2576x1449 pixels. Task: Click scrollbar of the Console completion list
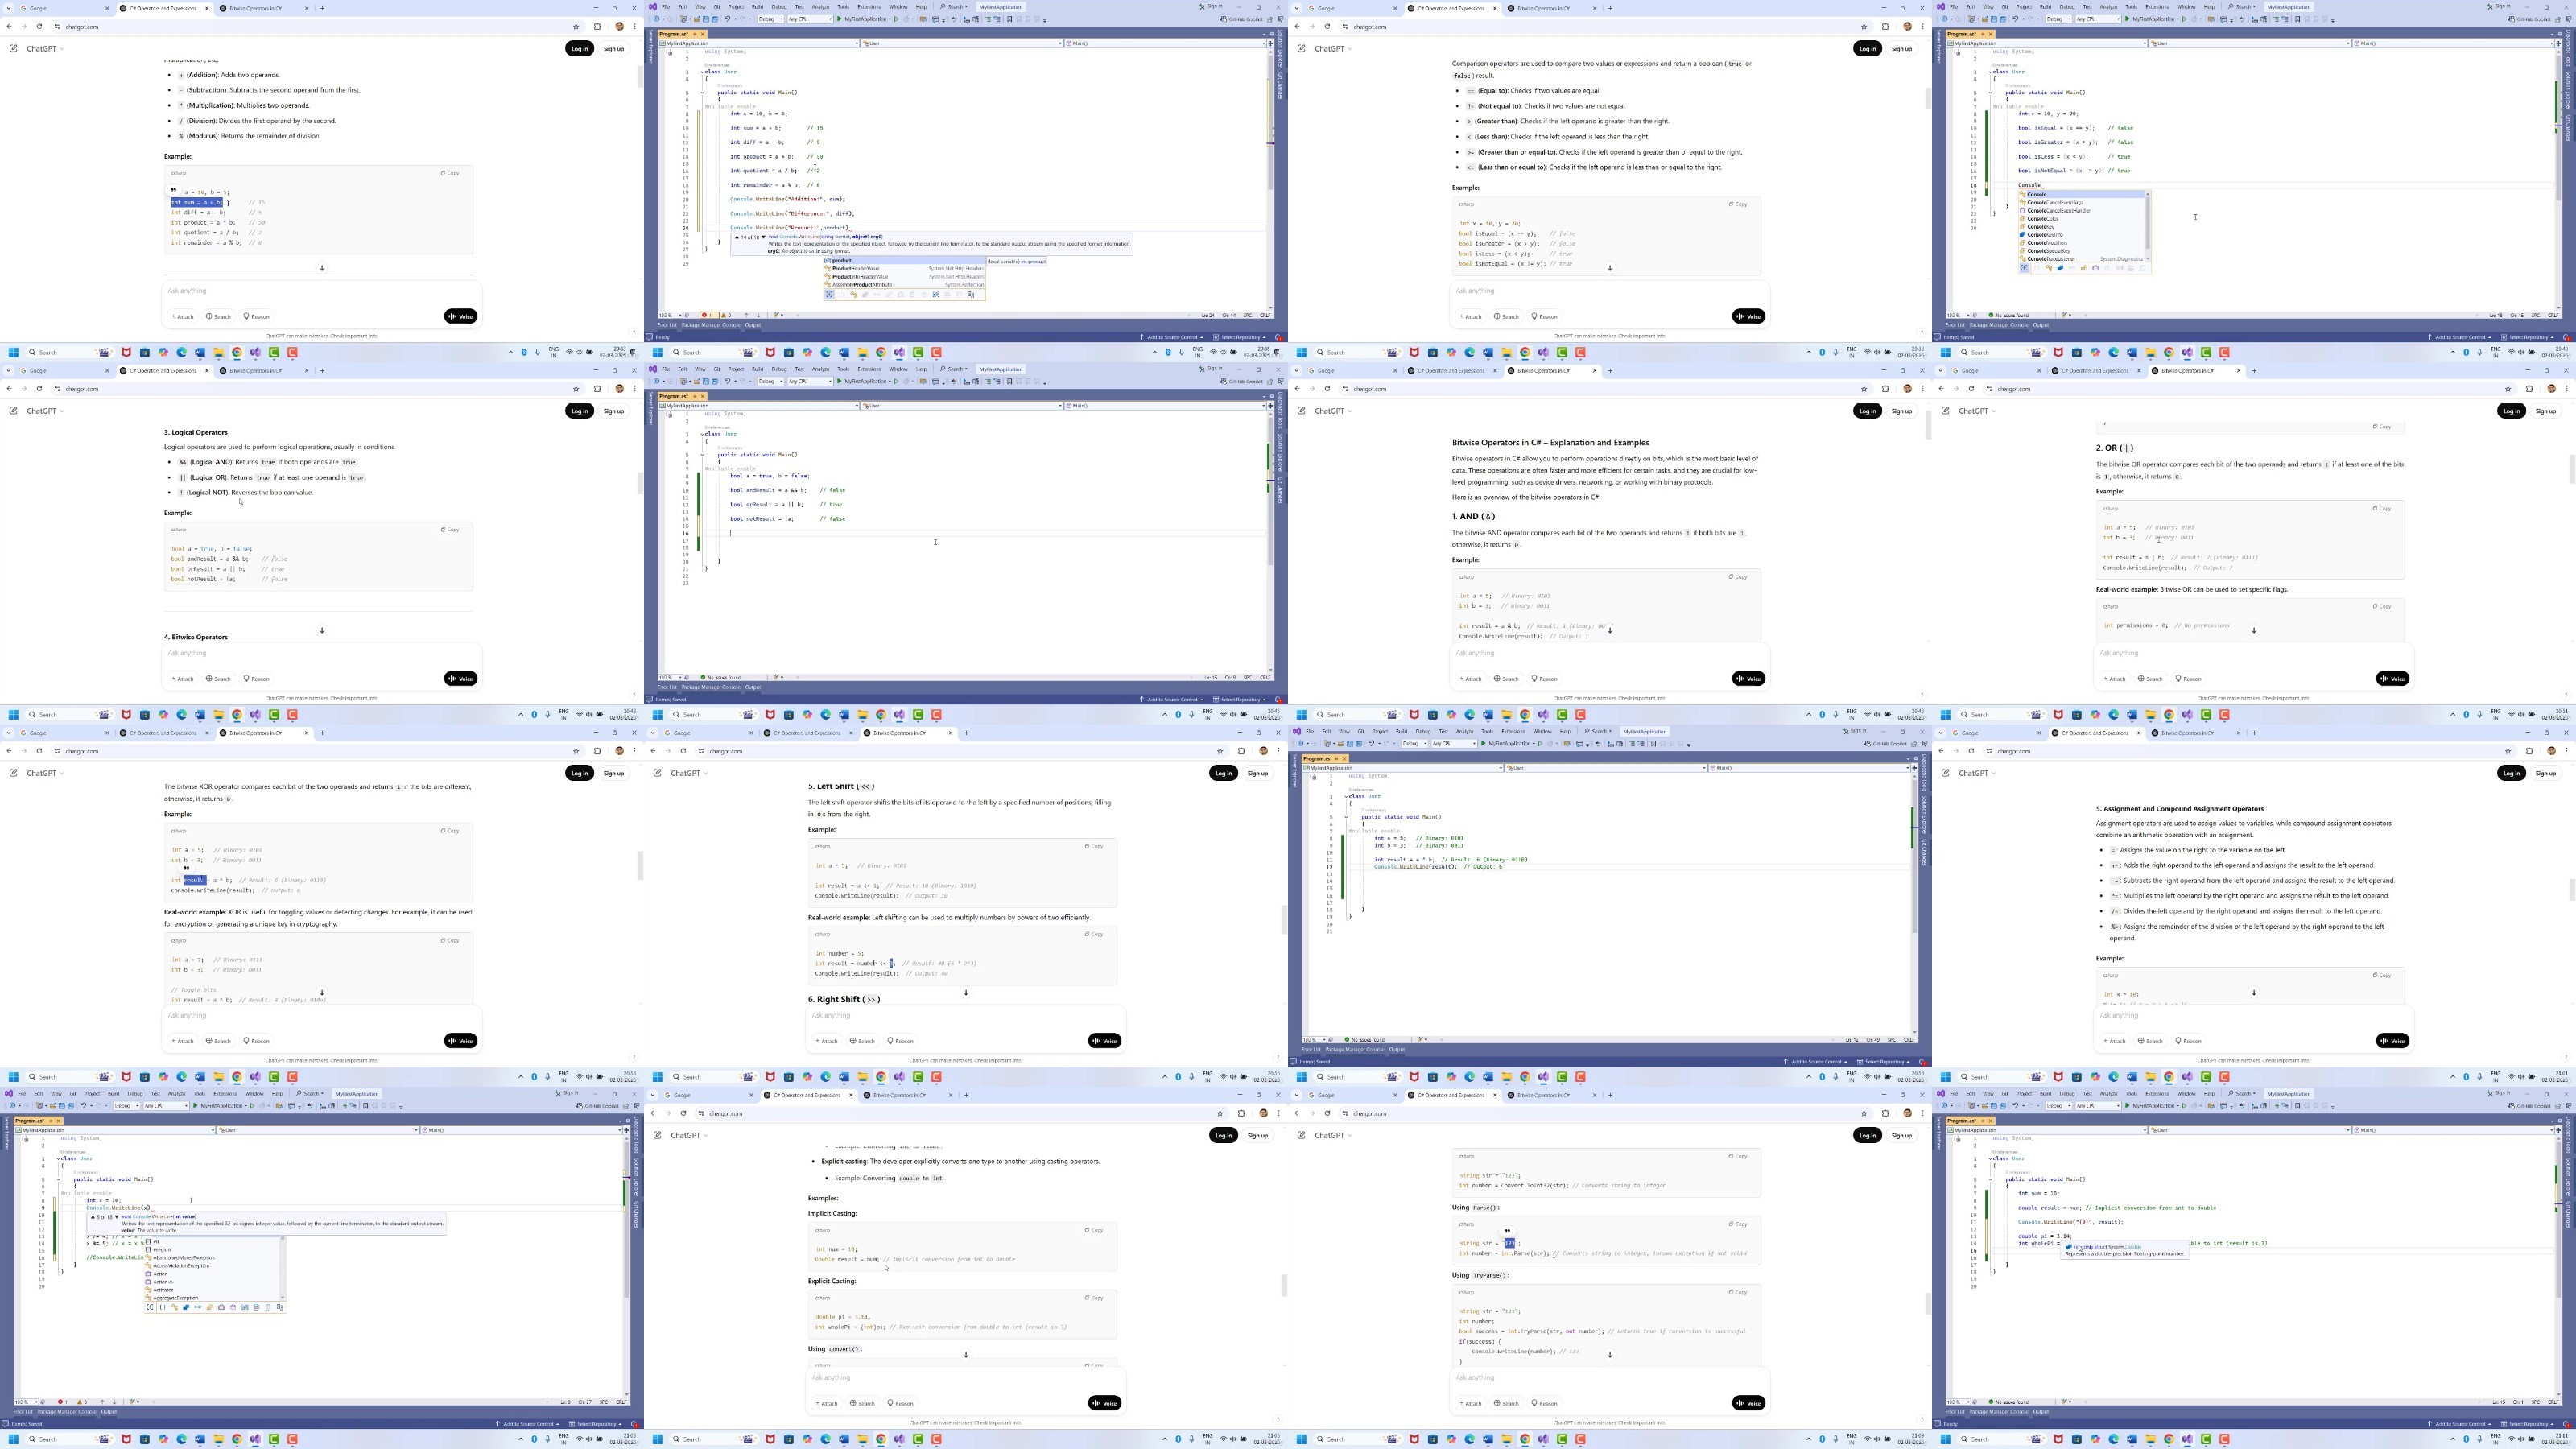(x=2147, y=227)
